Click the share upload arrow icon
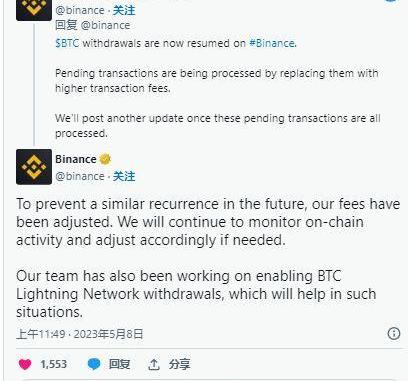The width and height of the screenshot is (408, 381). pos(154,365)
